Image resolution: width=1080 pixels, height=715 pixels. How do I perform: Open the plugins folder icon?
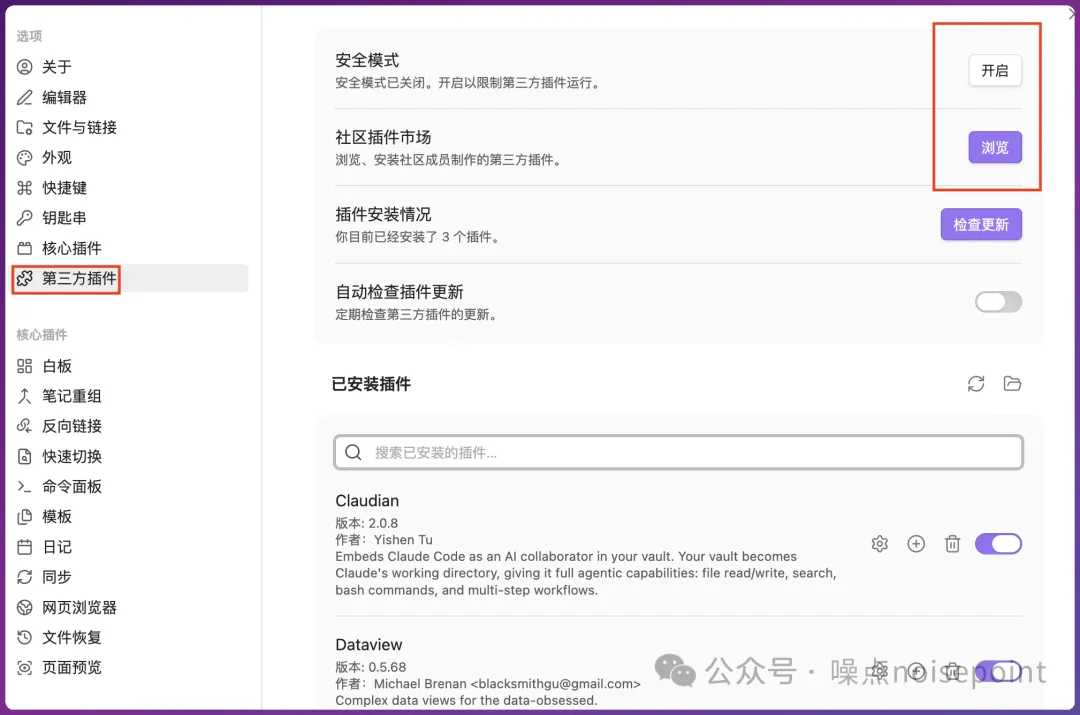pos(1012,384)
